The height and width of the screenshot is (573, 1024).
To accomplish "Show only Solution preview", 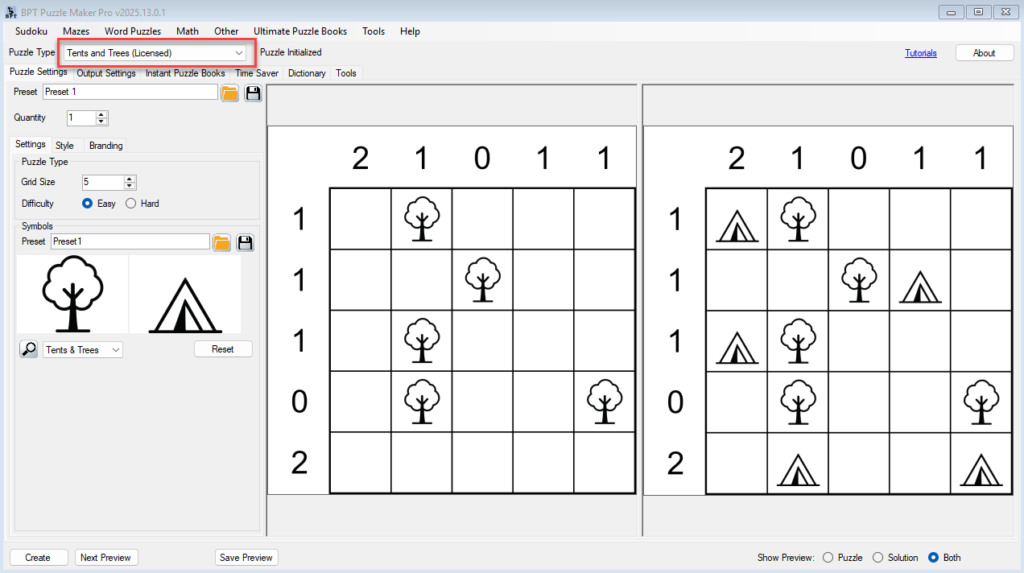I will coord(878,558).
